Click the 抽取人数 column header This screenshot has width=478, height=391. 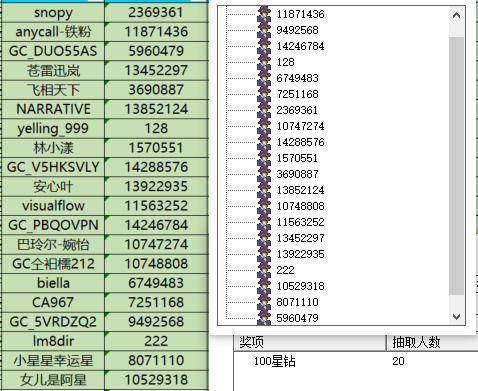point(432,342)
